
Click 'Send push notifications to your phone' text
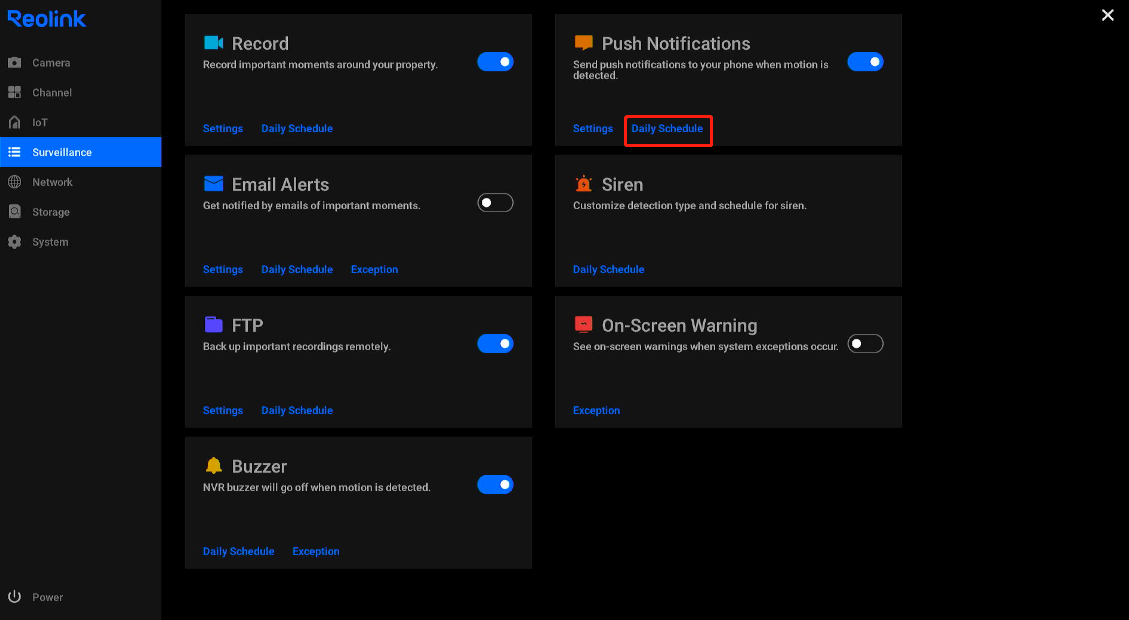click(x=701, y=69)
